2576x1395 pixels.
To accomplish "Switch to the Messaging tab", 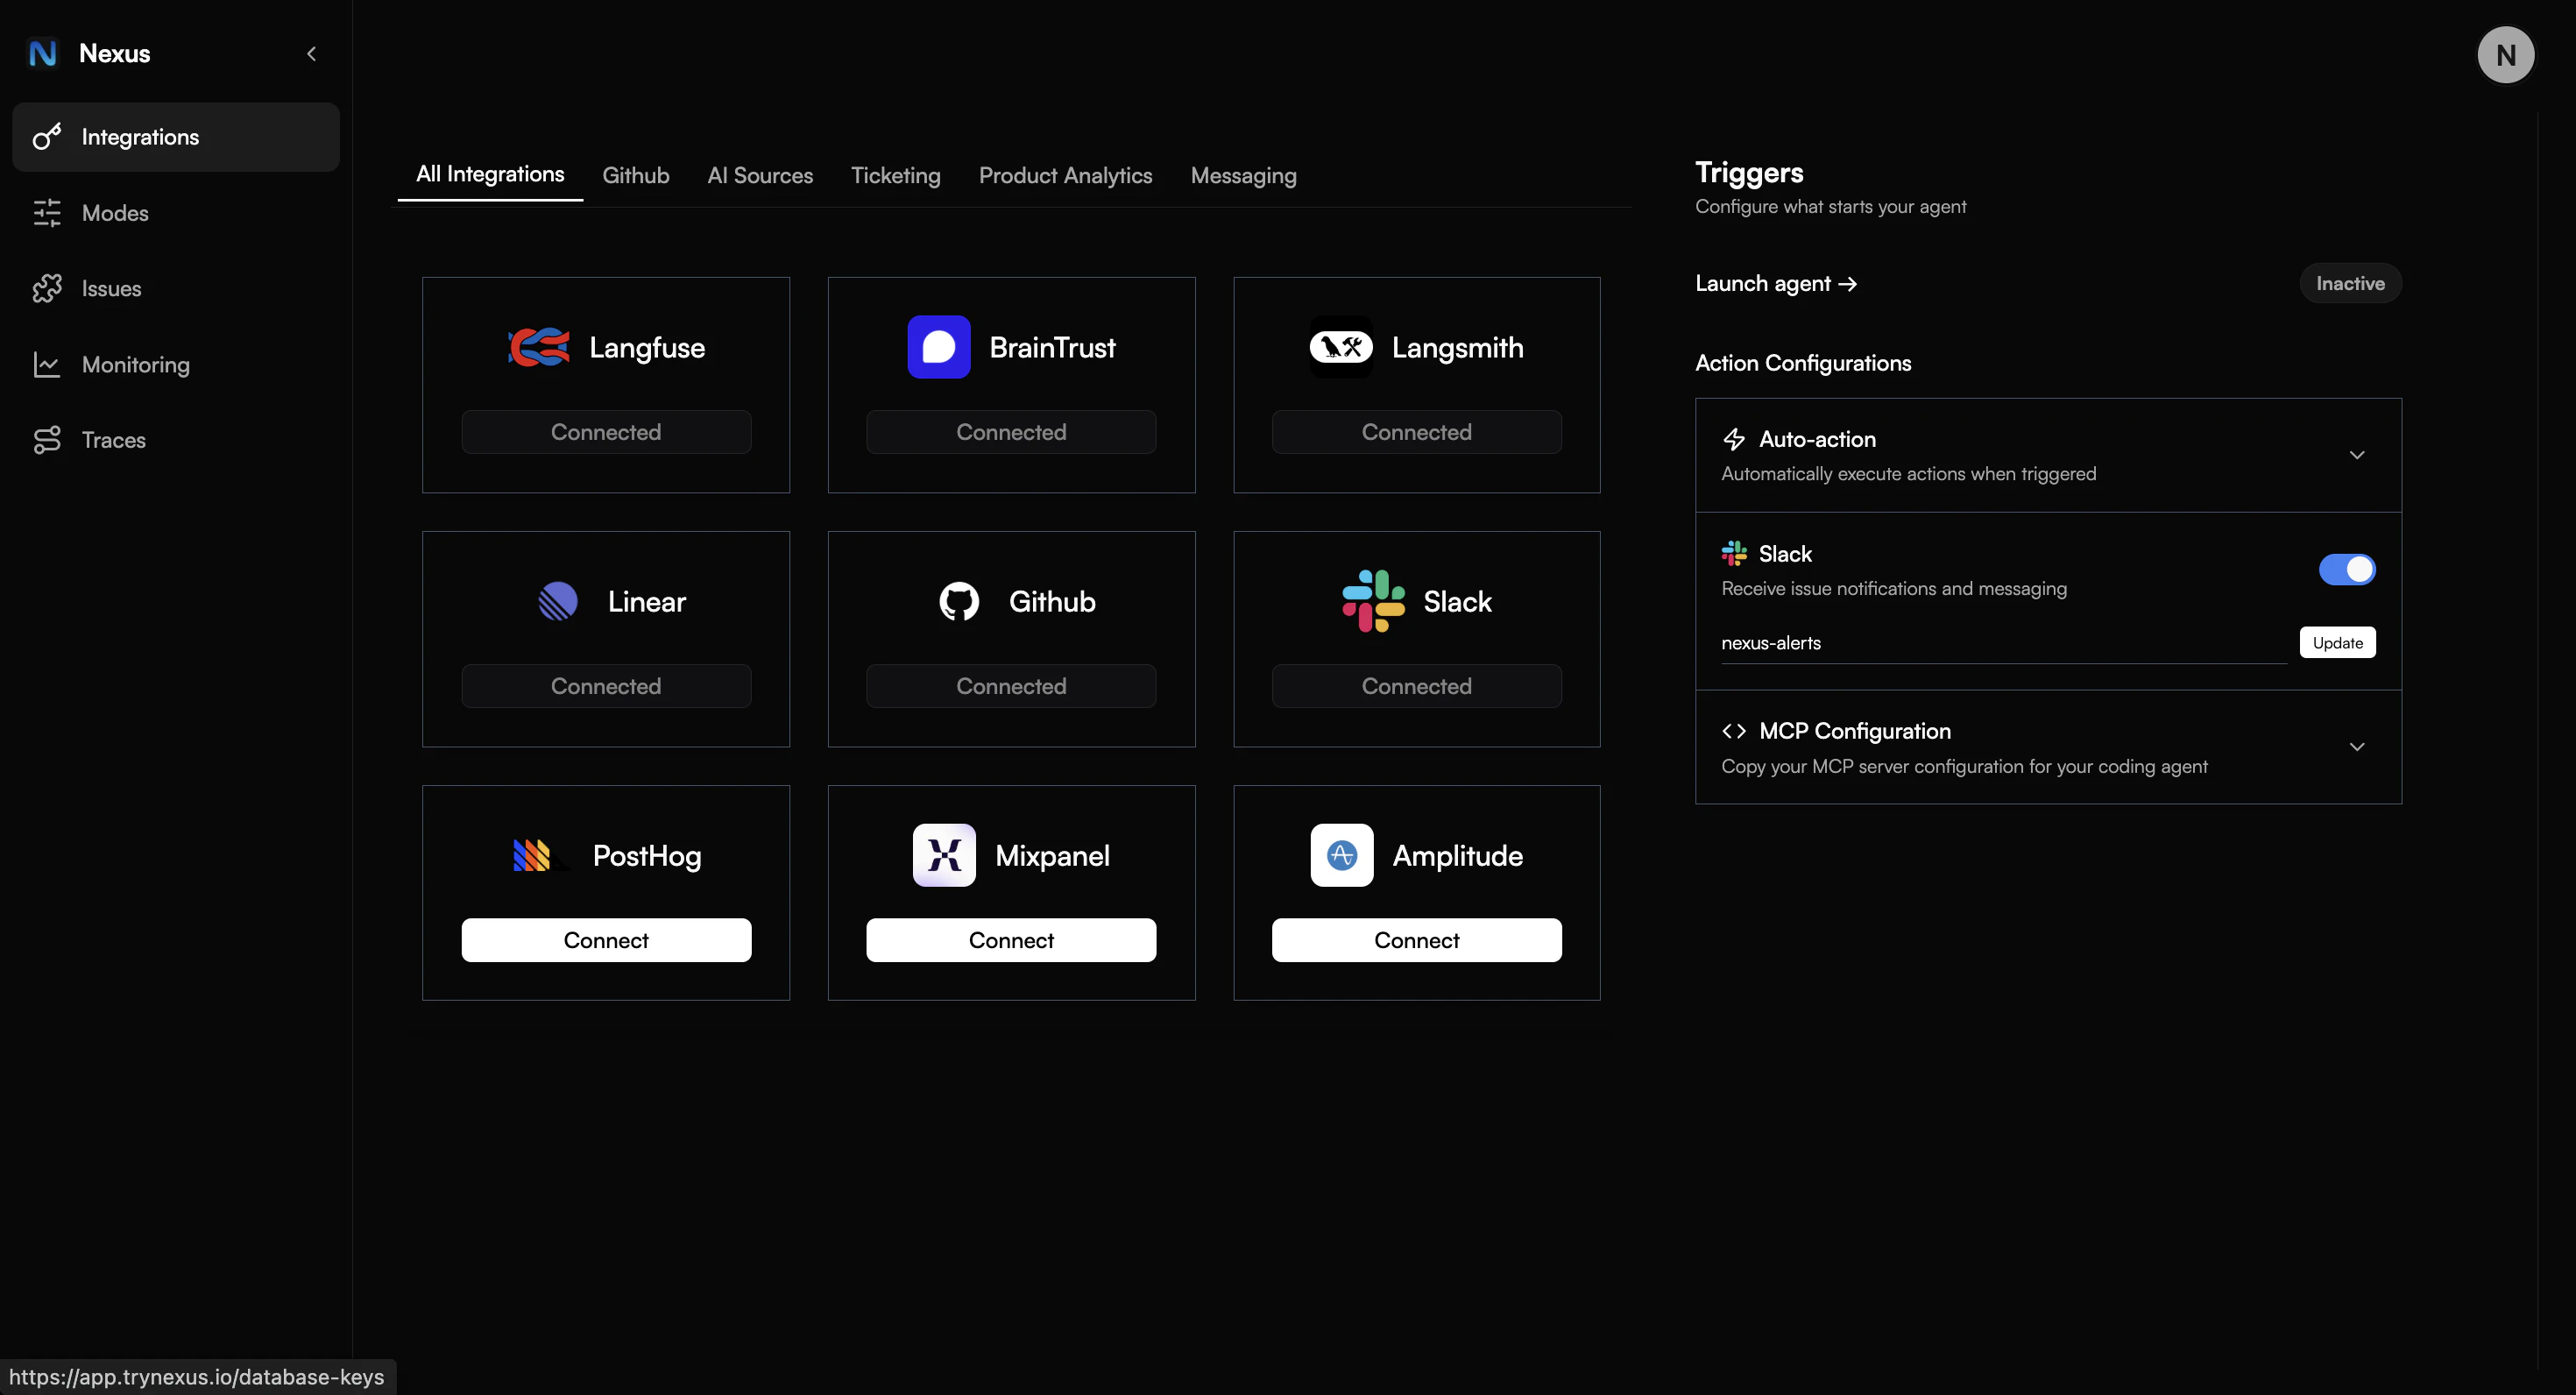I will point(1244,175).
